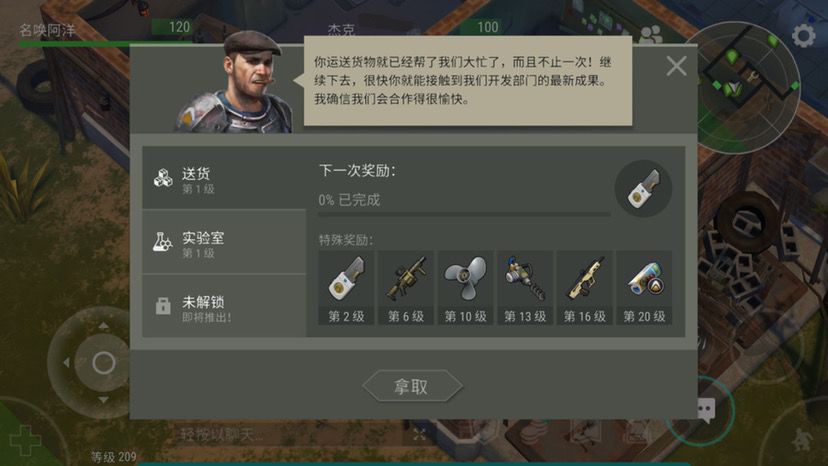Screen dimensions: 828x466
Task: Click the next reward progress bar
Action: click(464, 214)
